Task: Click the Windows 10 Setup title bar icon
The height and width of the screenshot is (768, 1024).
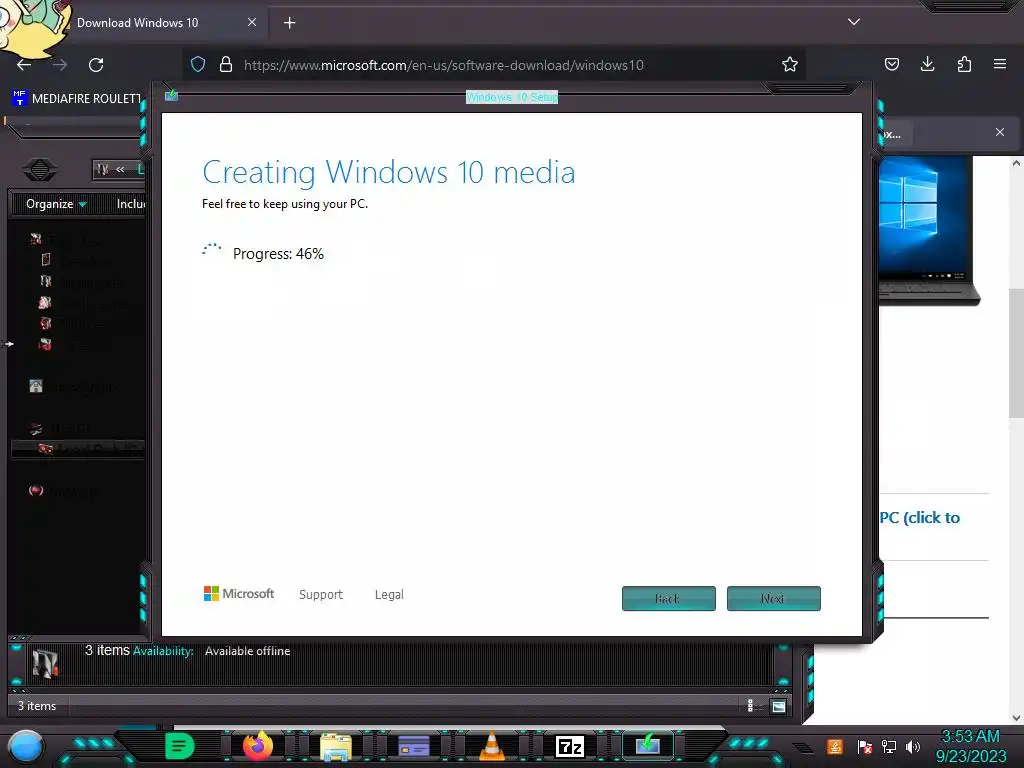Action: (172, 96)
